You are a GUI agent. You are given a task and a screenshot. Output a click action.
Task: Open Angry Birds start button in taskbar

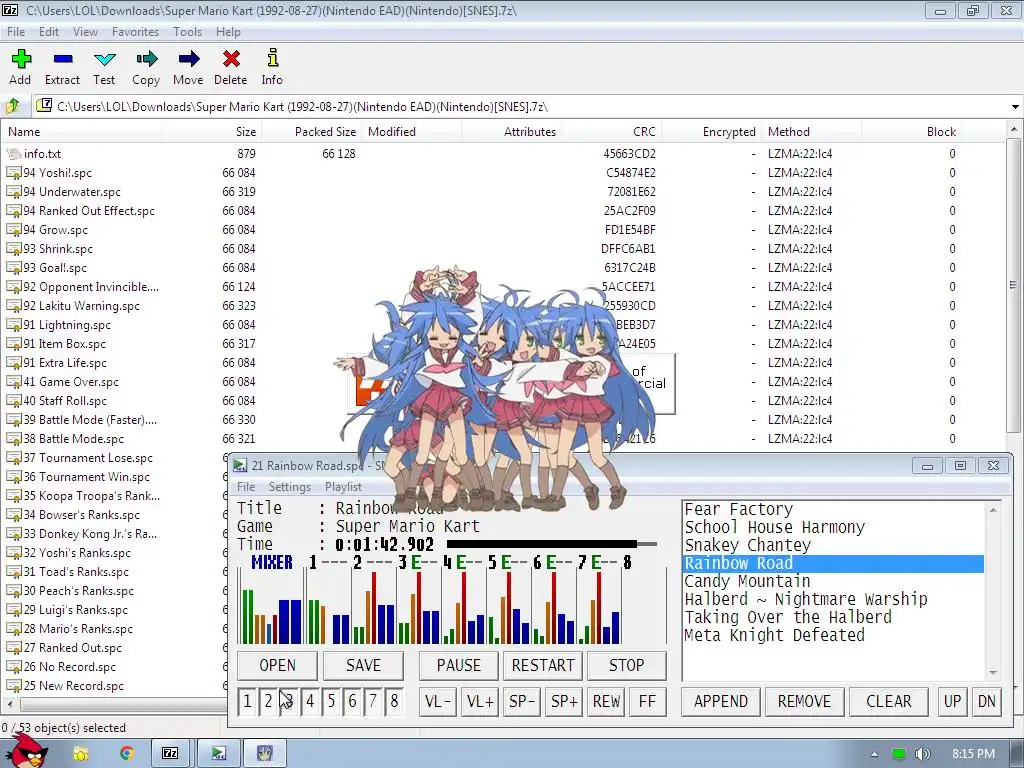point(27,751)
